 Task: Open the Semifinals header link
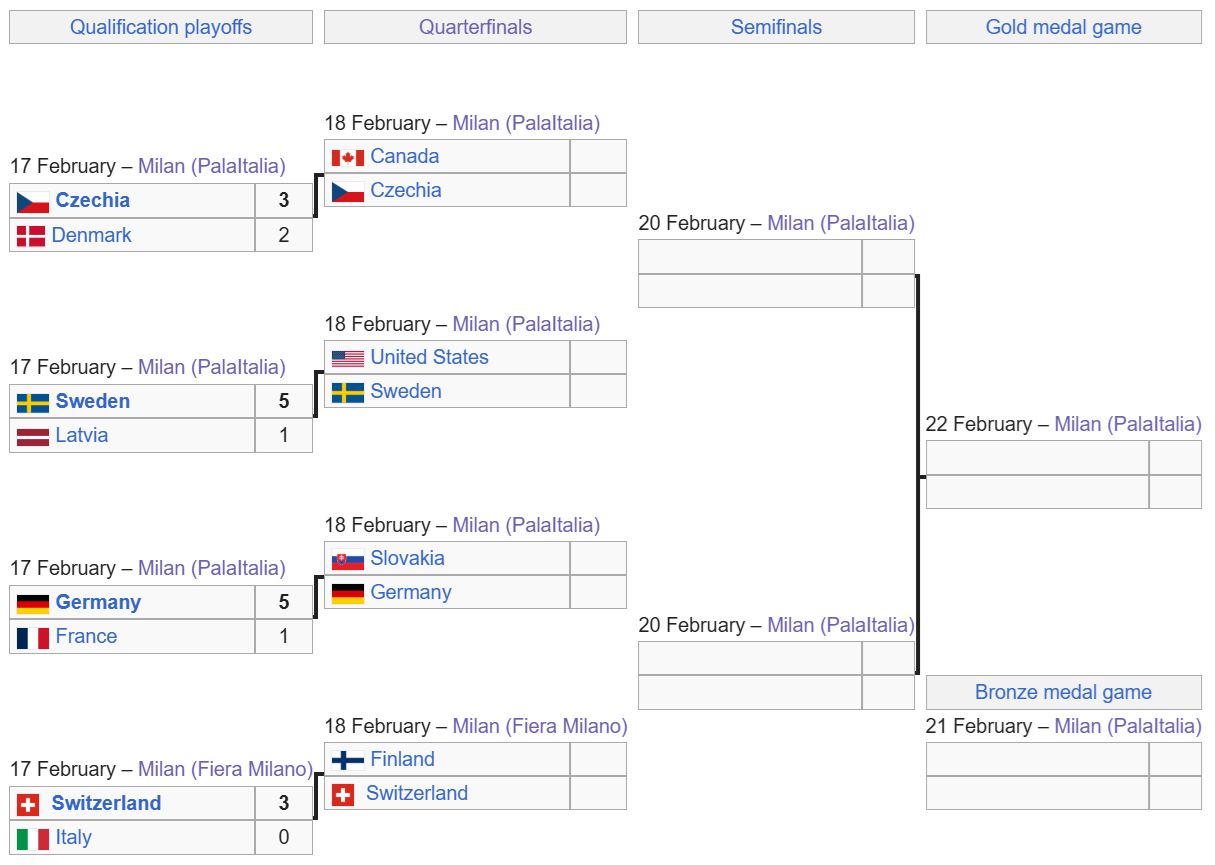coord(776,27)
